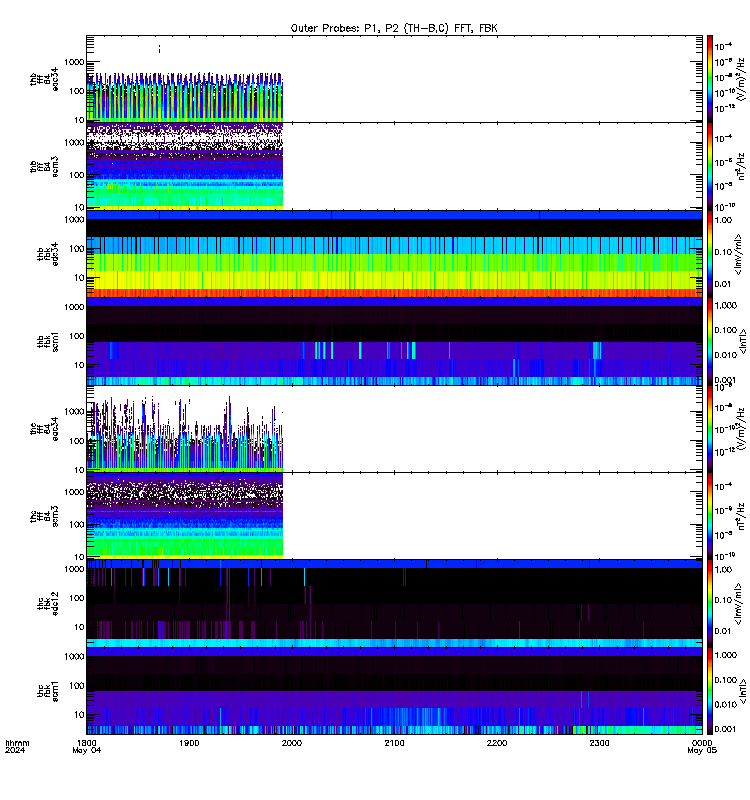Click the (V/m)²/Hz unit label by thc eac34
Viewport: 750px width, 800px height.
coord(741,429)
